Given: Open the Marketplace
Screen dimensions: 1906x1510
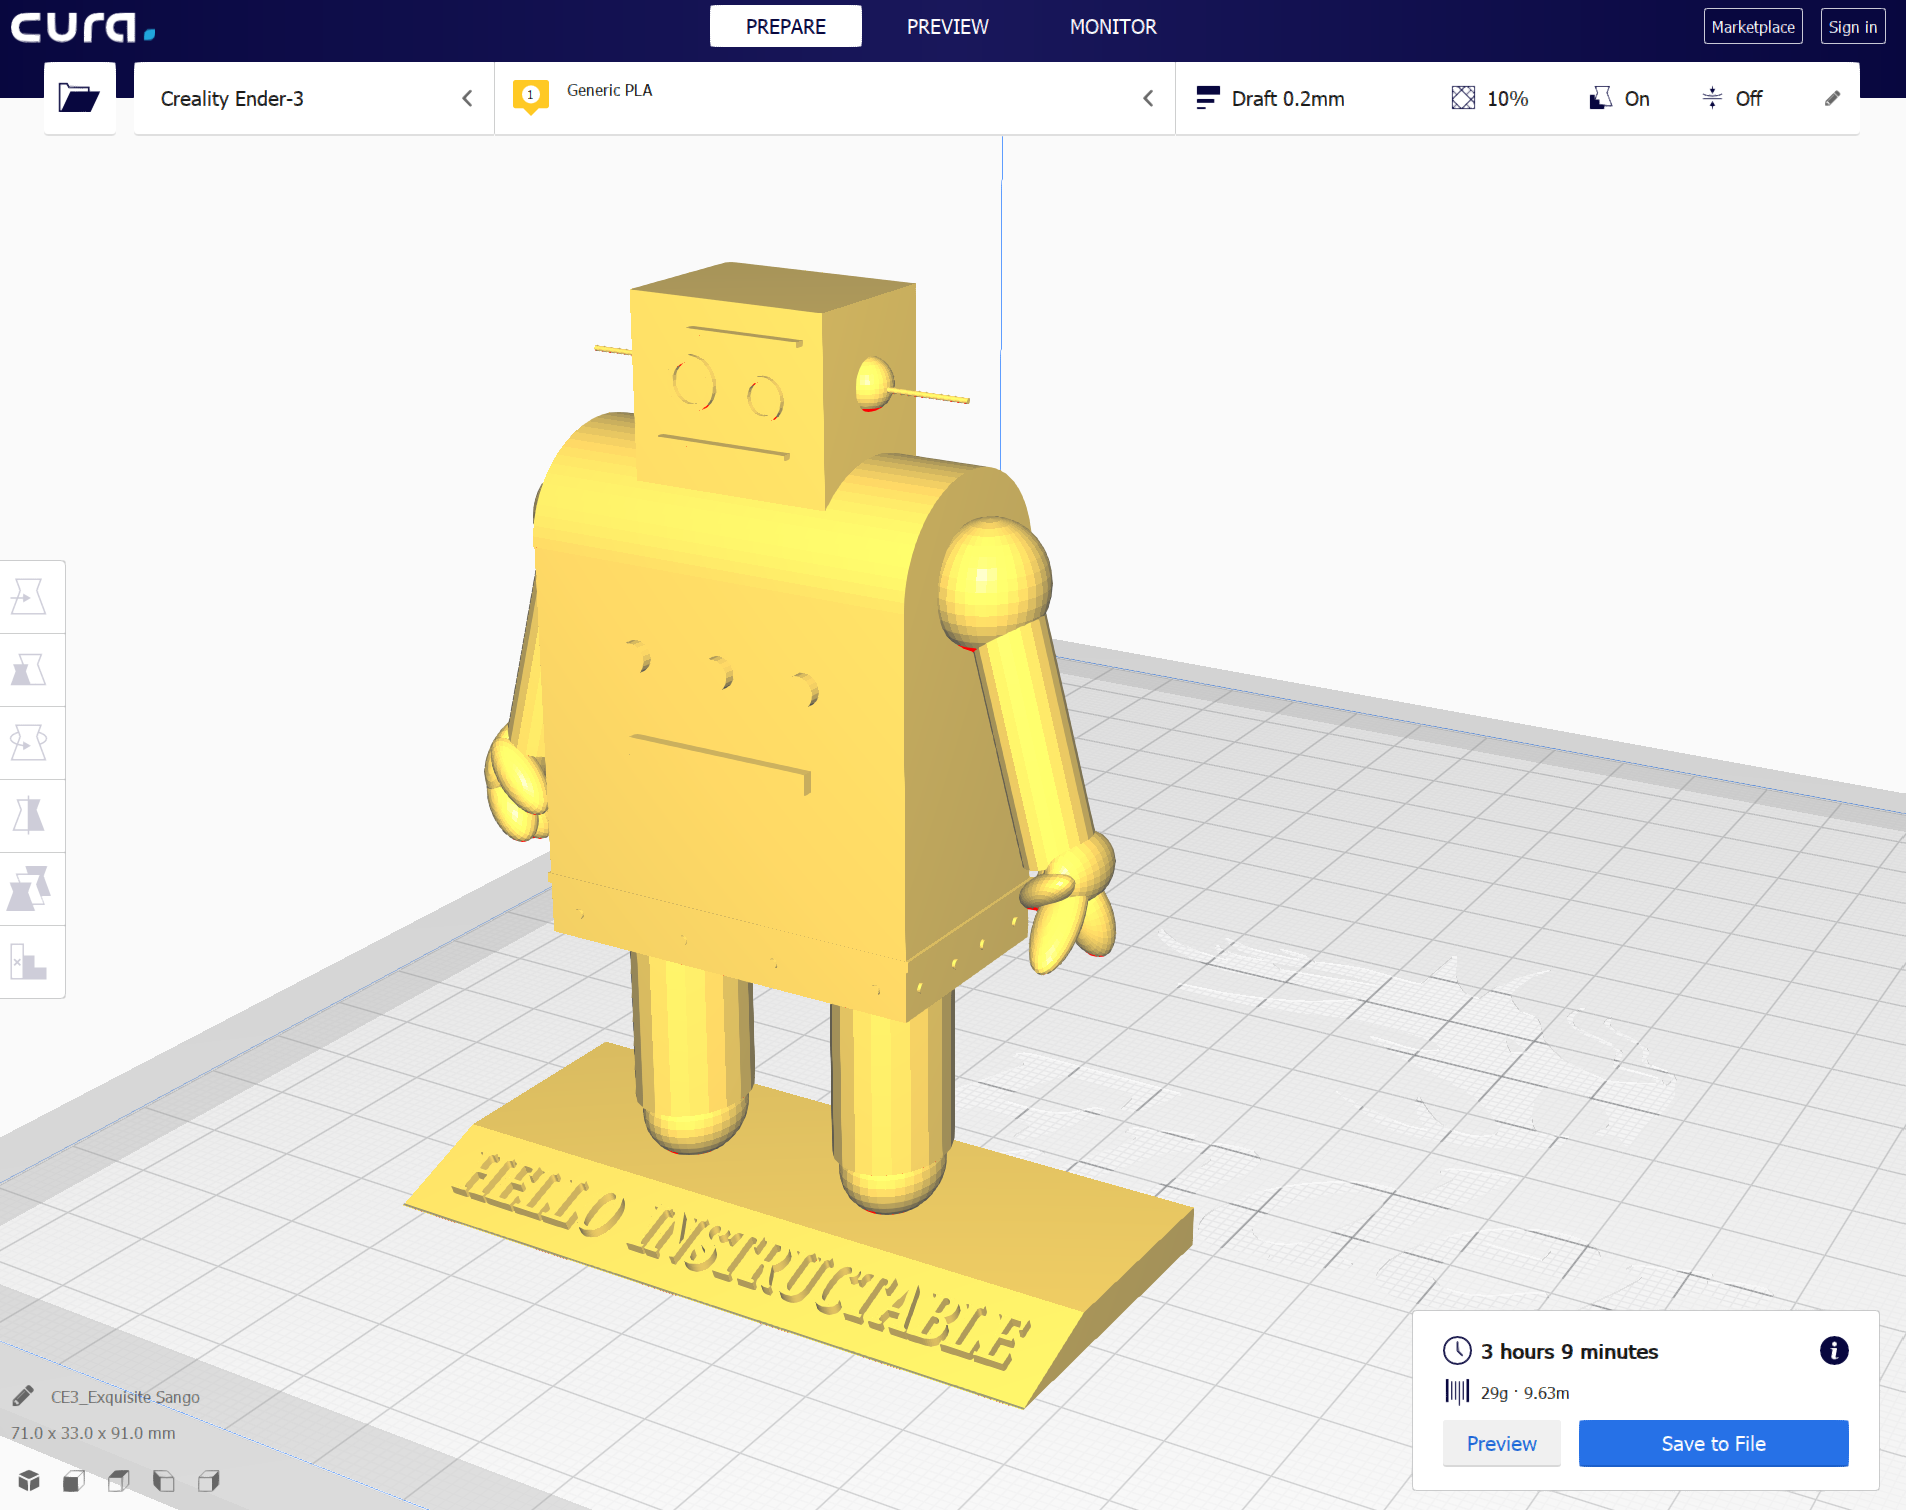Looking at the screenshot, I should click(1752, 26).
